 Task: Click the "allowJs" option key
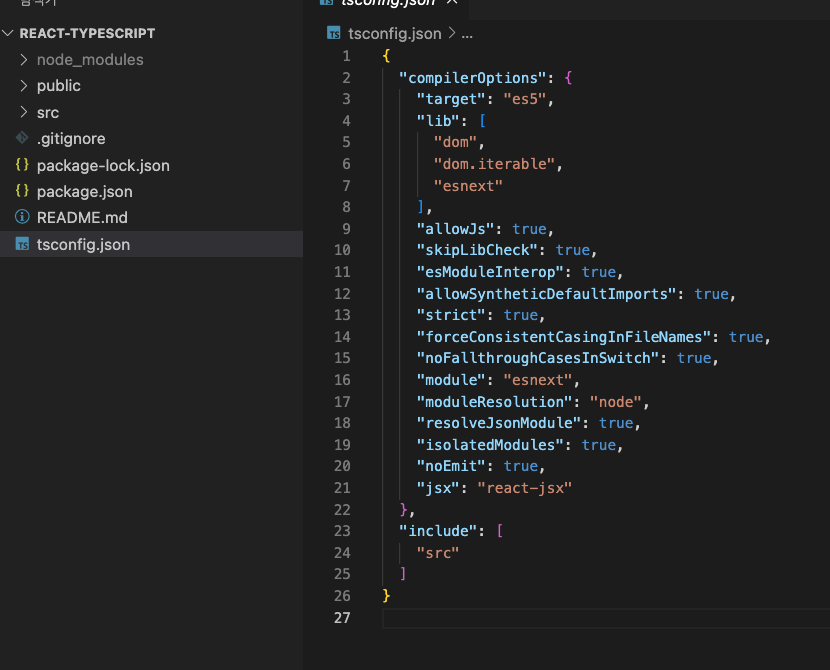coord(455,229)
